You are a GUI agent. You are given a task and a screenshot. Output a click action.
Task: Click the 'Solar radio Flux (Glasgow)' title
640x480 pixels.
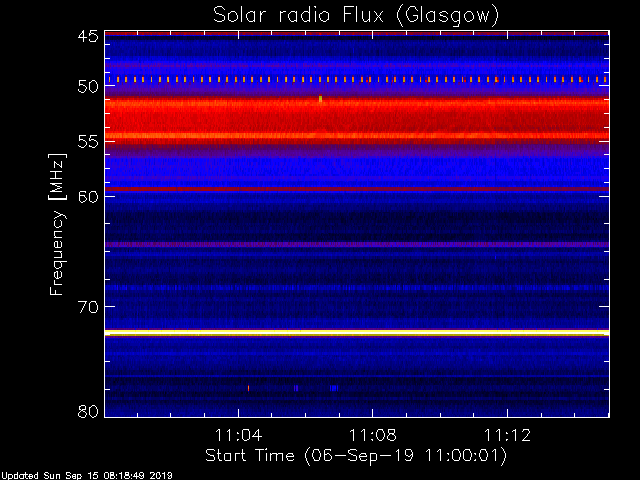click(x=356, y=16)
